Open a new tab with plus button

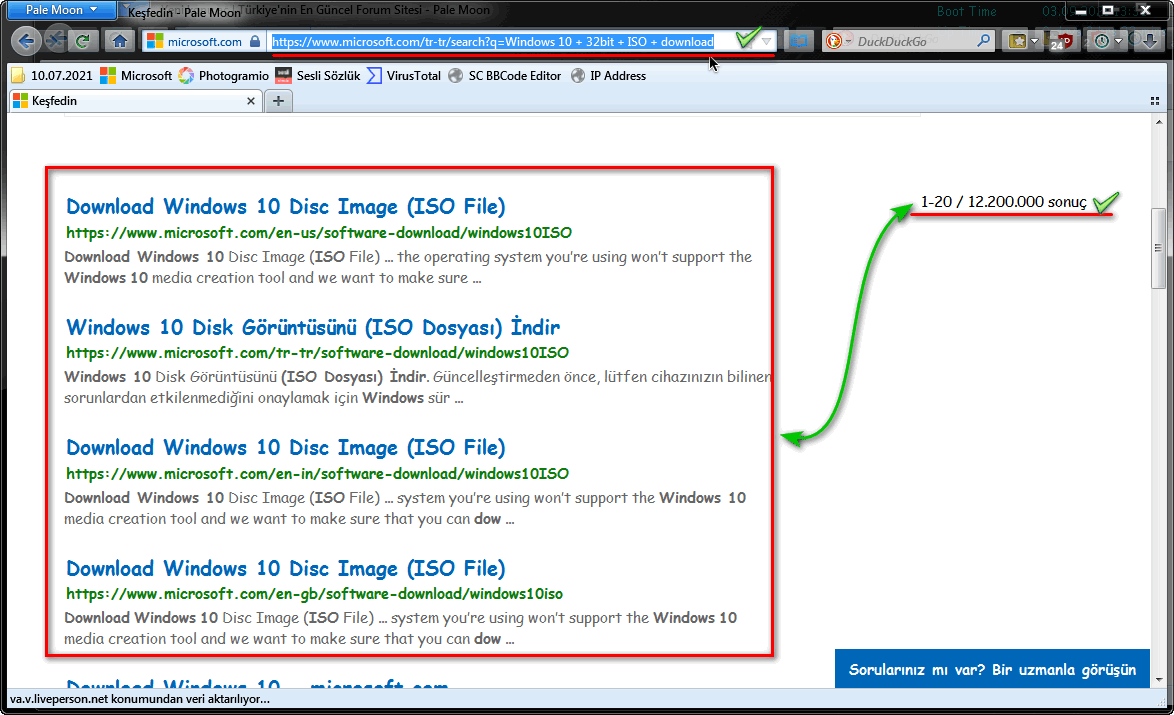(279, 101)
